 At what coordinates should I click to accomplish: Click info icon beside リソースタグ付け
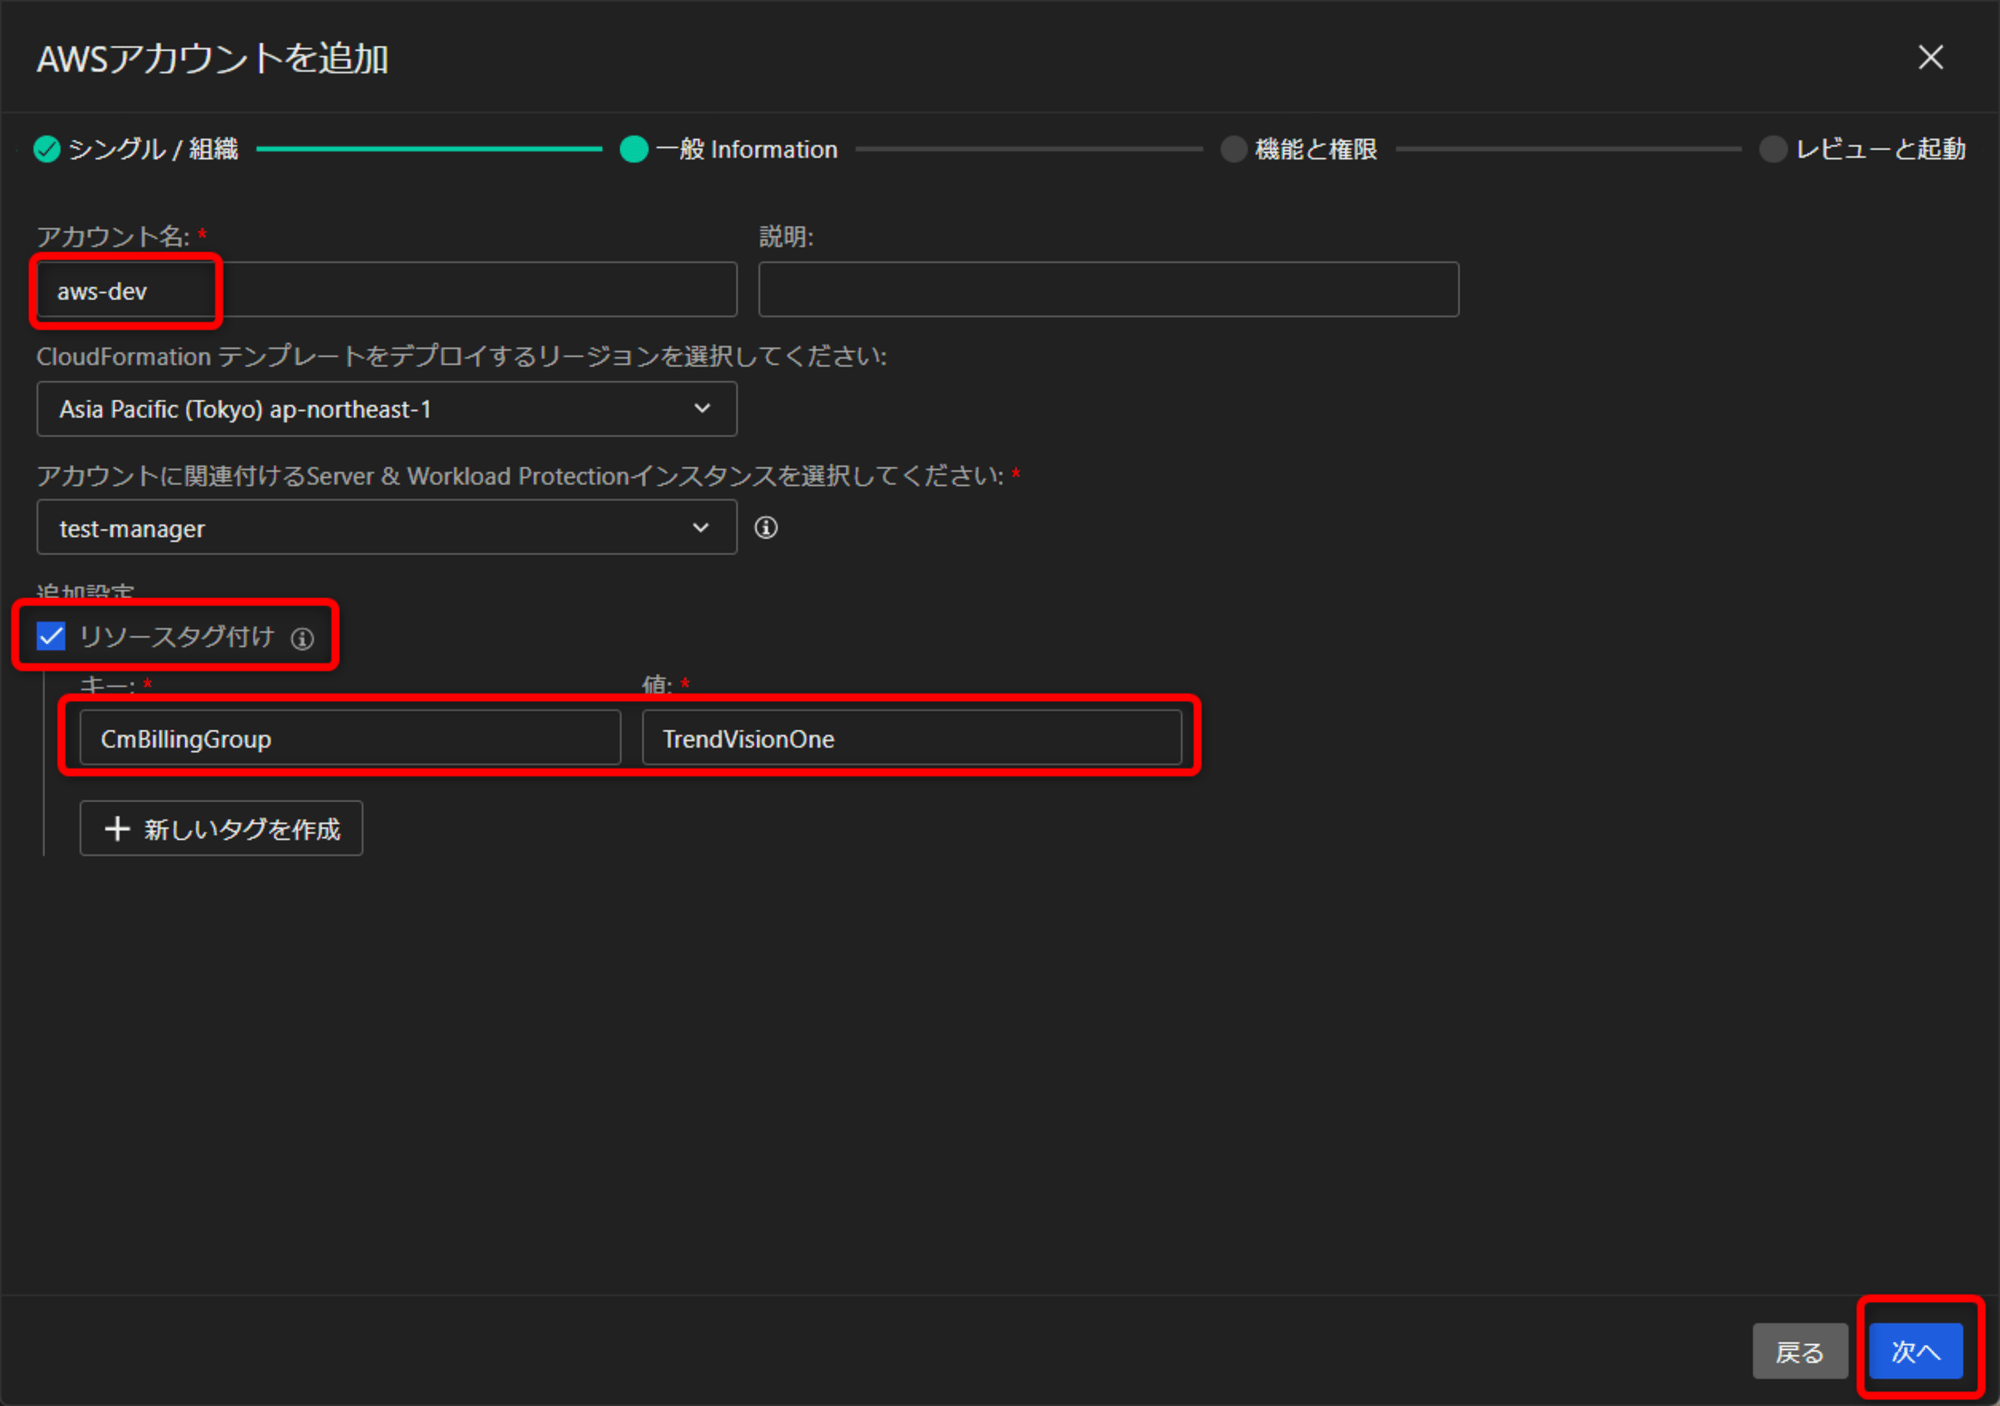302,638
